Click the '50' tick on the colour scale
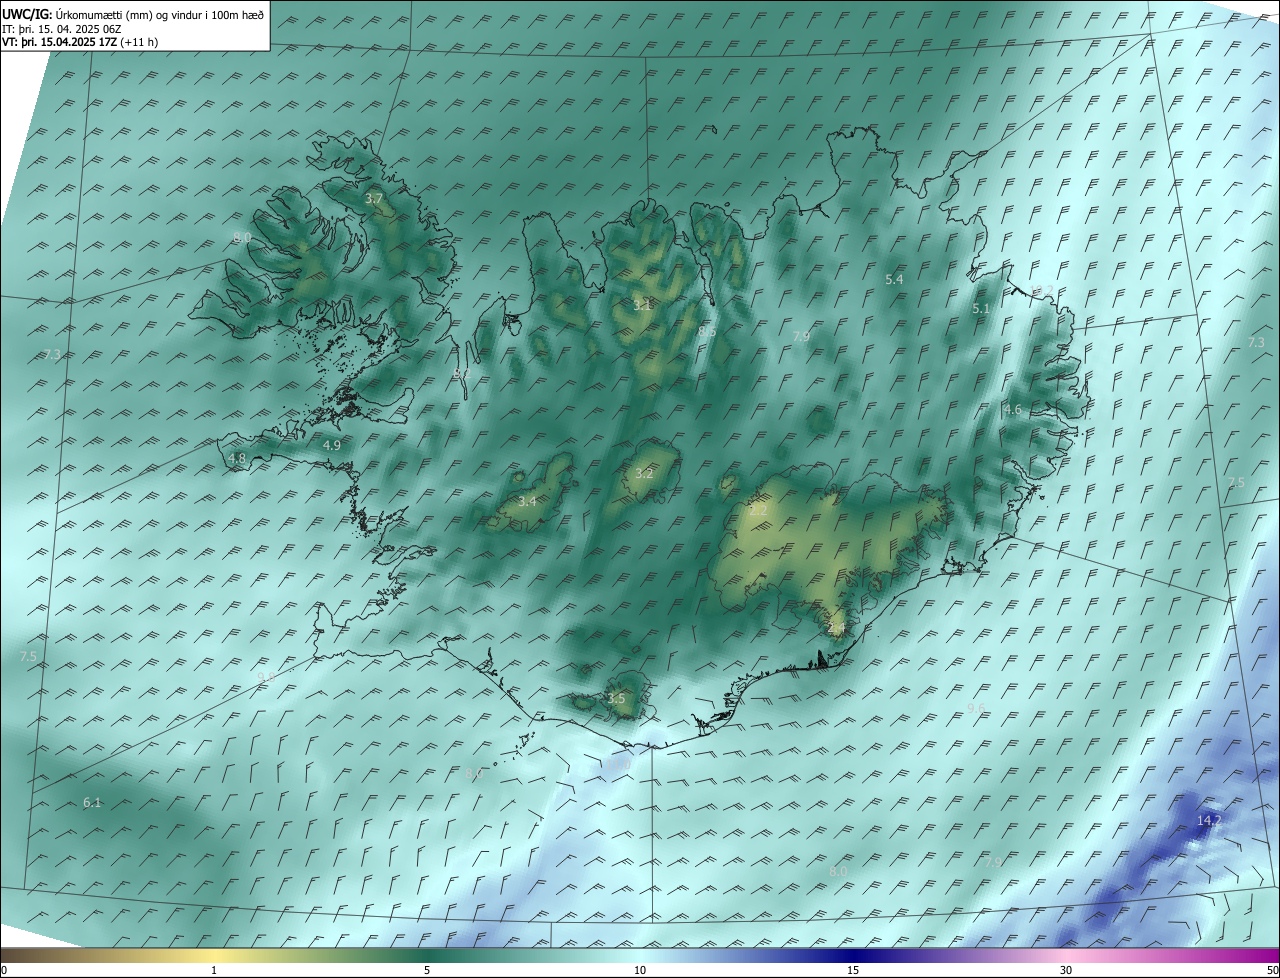The height and width of the screenshot is (978, 1280). click(1272, 971)
